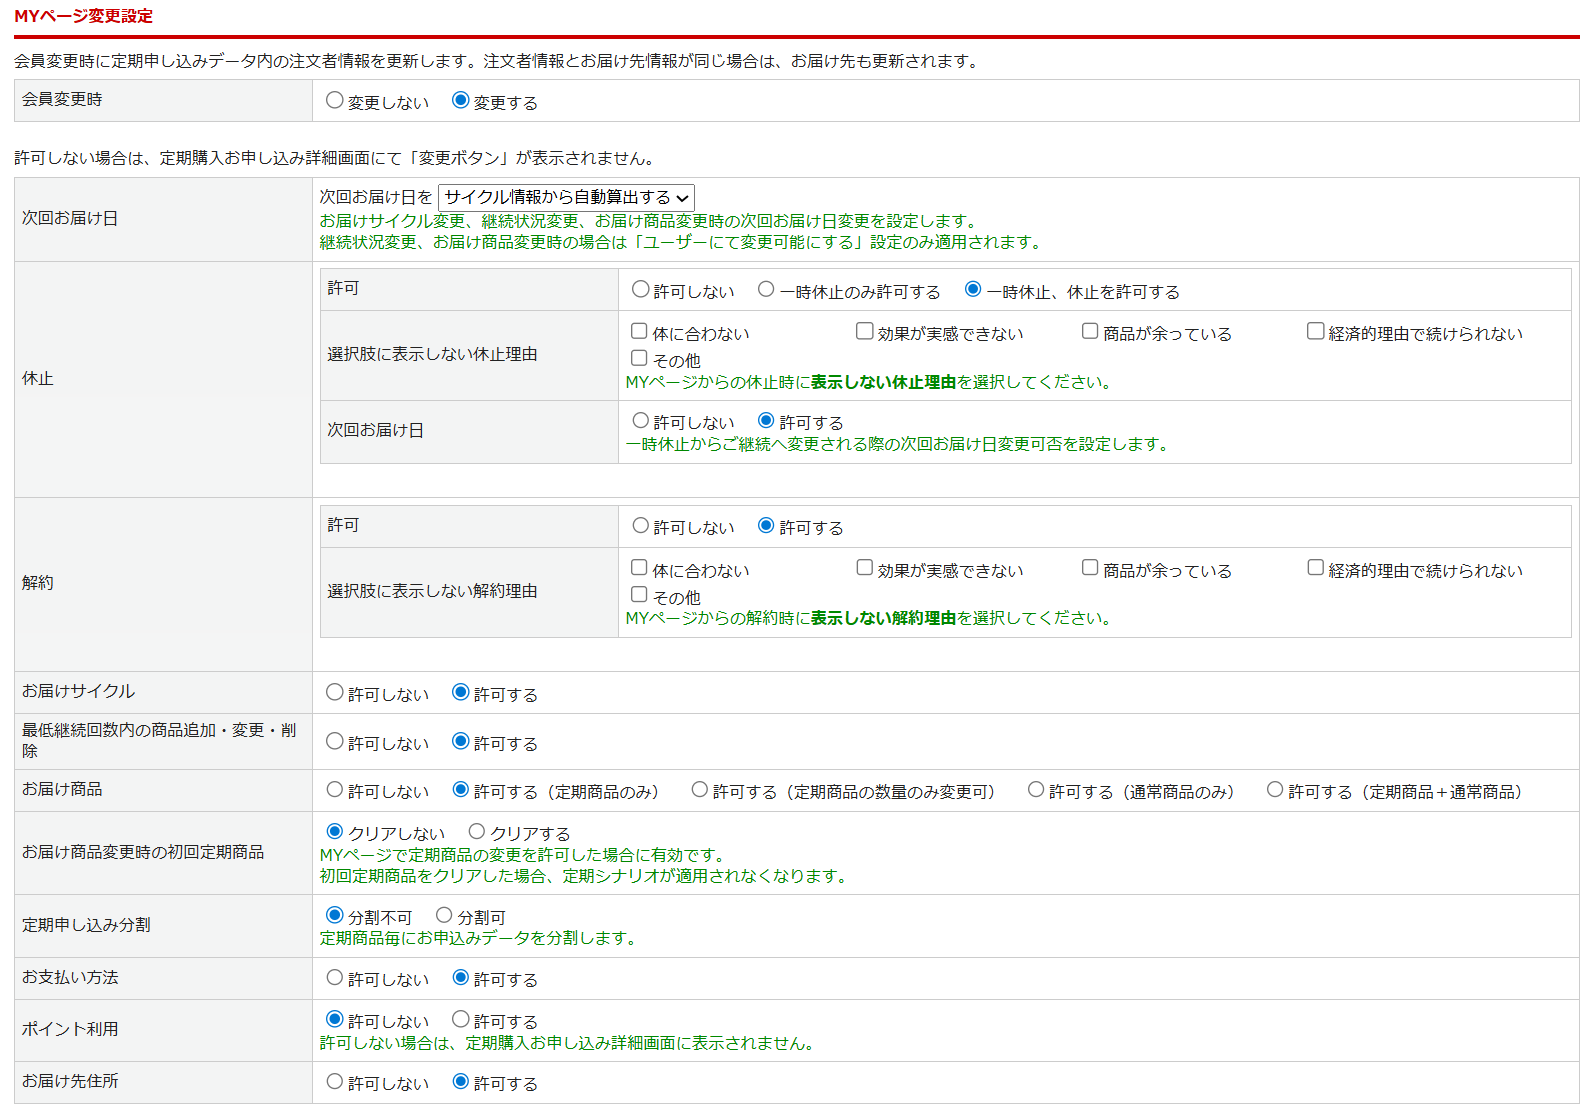Check 体に合わない under 休止理由

coord(639,332)
